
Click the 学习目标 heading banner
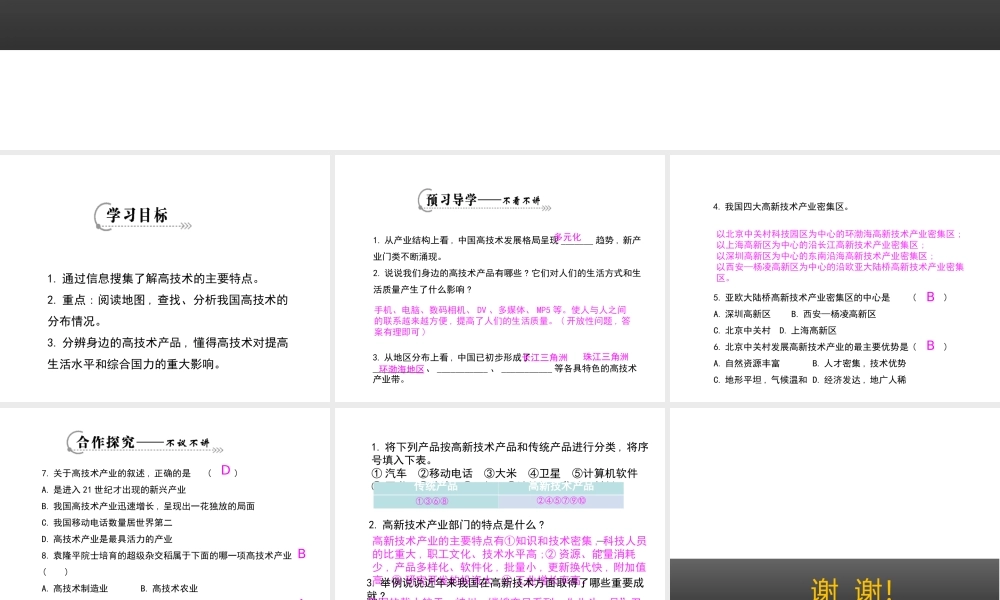(x=137, y=215)
